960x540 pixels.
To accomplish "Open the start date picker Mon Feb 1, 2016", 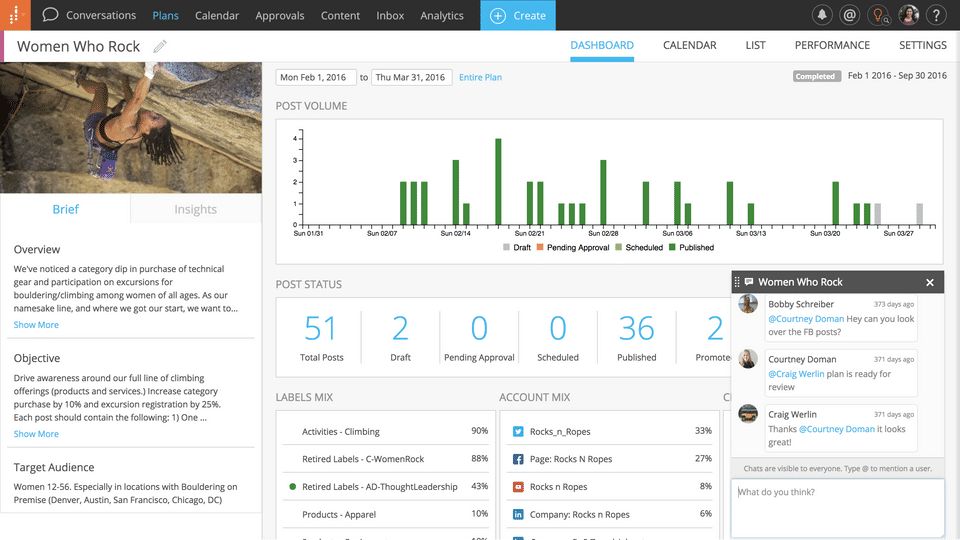I will pos(316,77).
